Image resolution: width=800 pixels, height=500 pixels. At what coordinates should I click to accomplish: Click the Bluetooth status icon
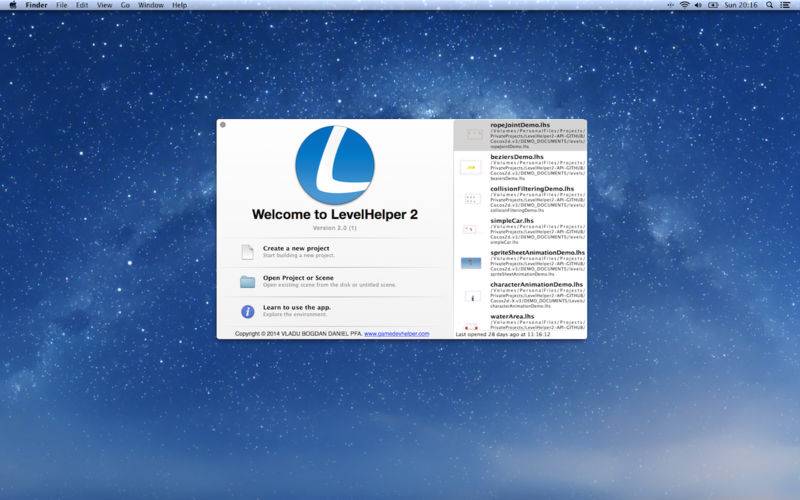pos(670,5)
